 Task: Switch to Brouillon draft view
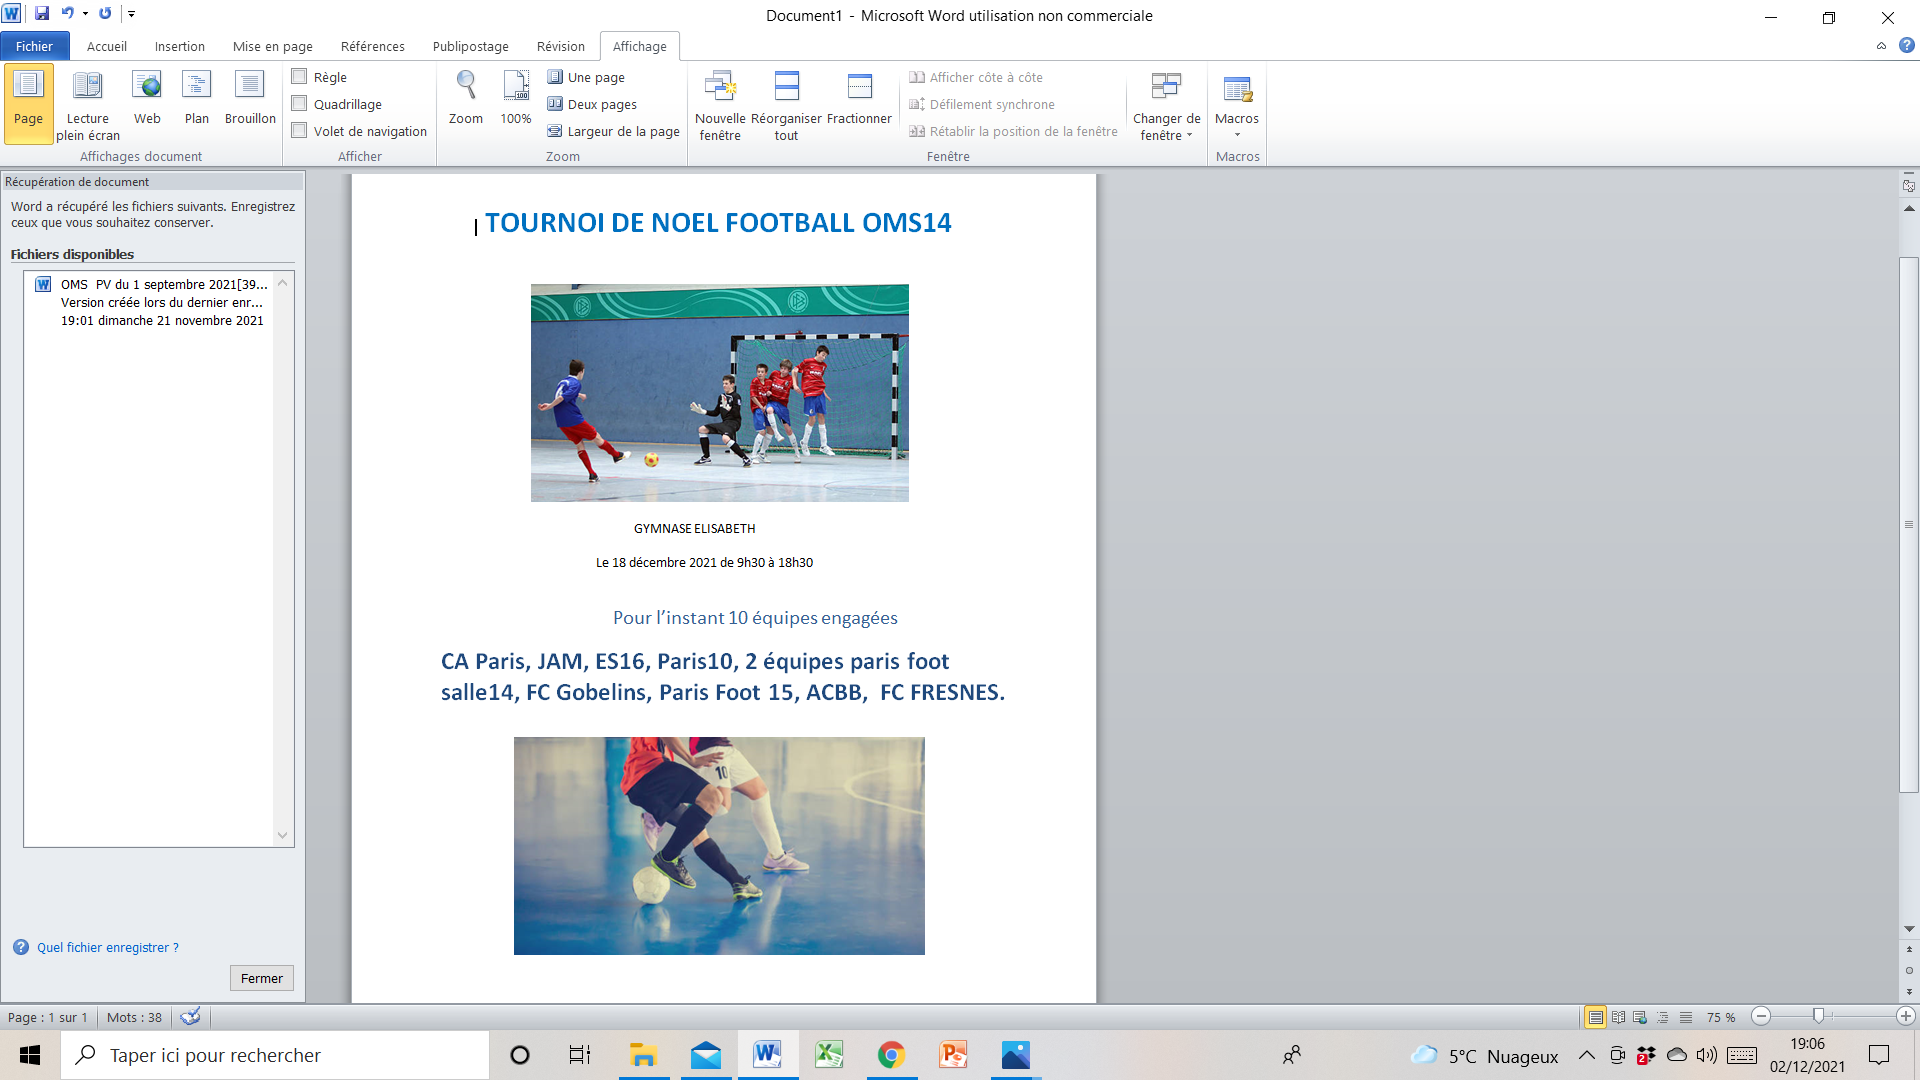pyautogui.click(x=250, y=100)
